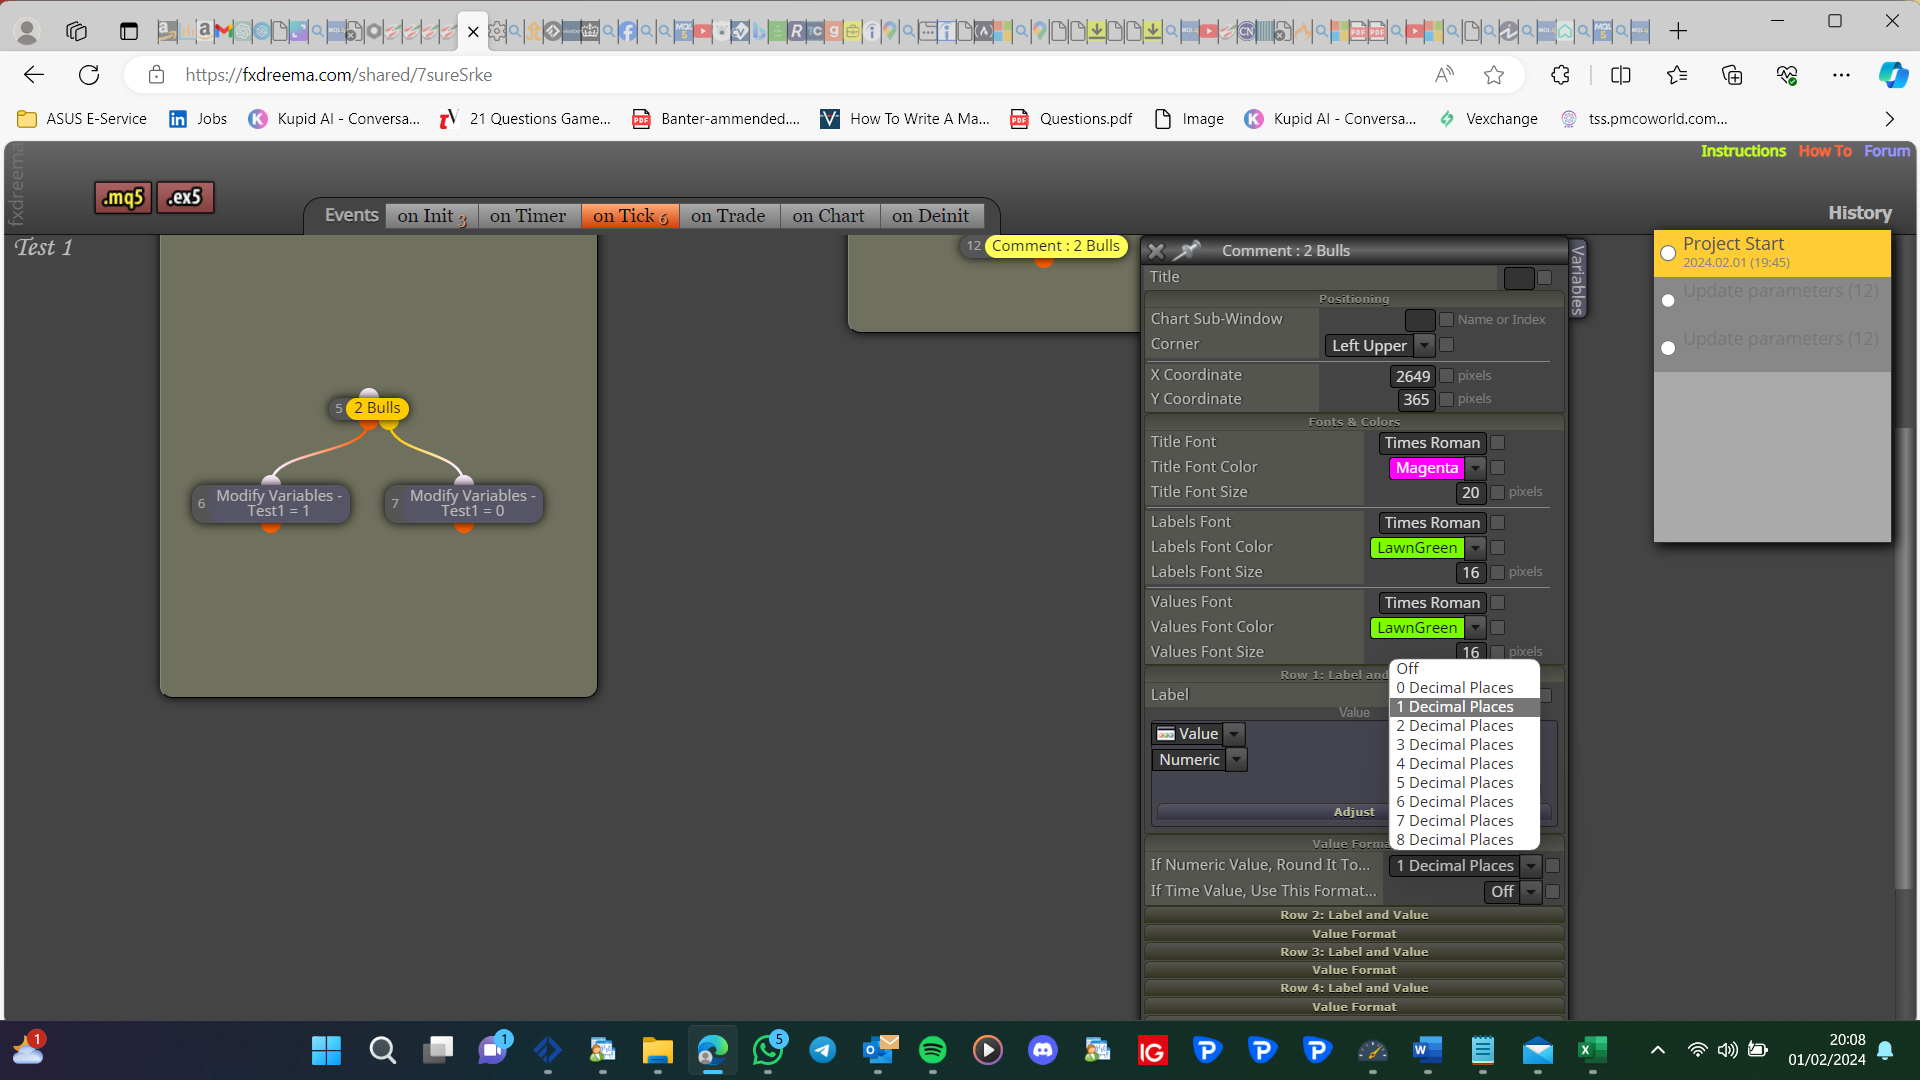Toggle the Title Font Color checkbox
The width and height of the screenshot is (1920, 1080).
1498,468
